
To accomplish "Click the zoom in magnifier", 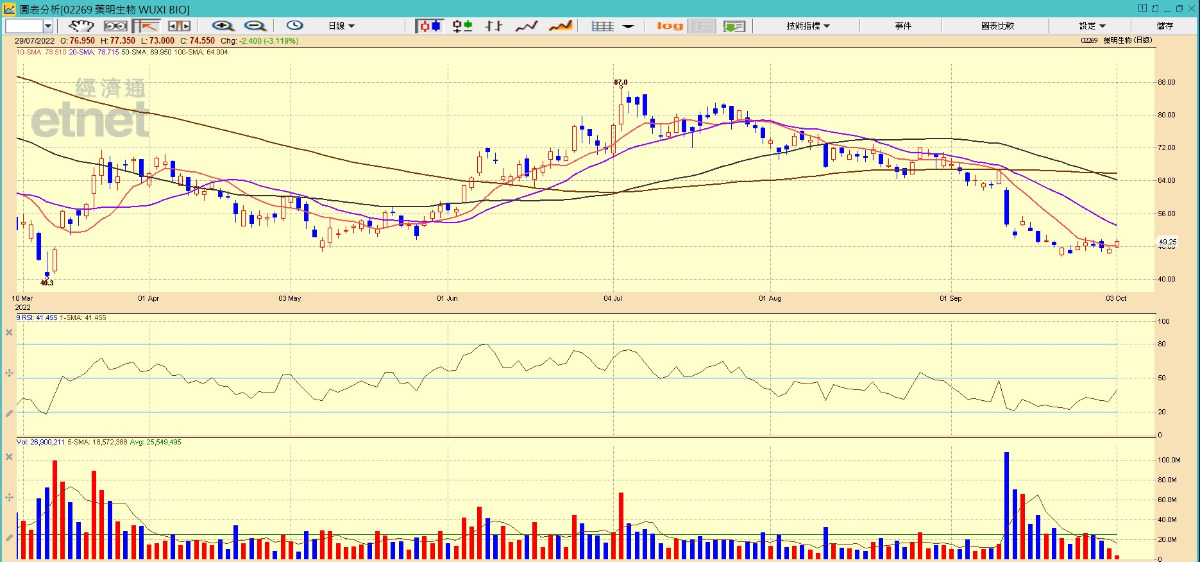I will pos(223,26).
